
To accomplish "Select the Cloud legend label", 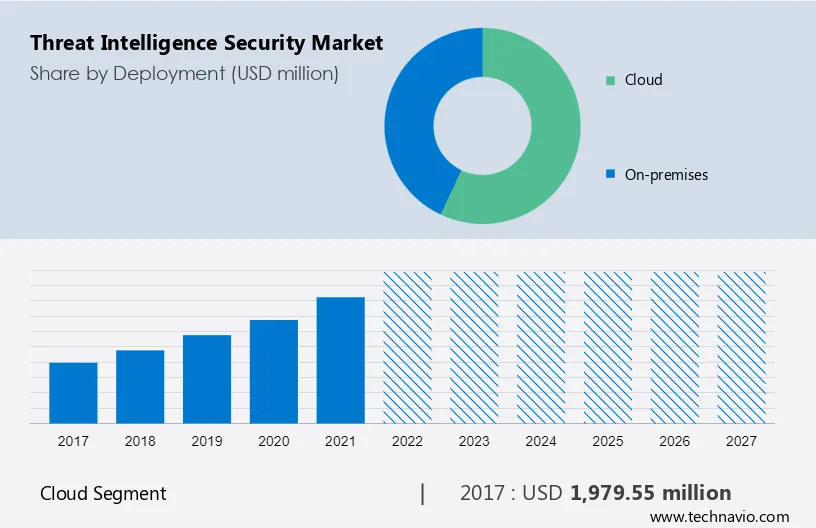I will (x=643, y=80).
